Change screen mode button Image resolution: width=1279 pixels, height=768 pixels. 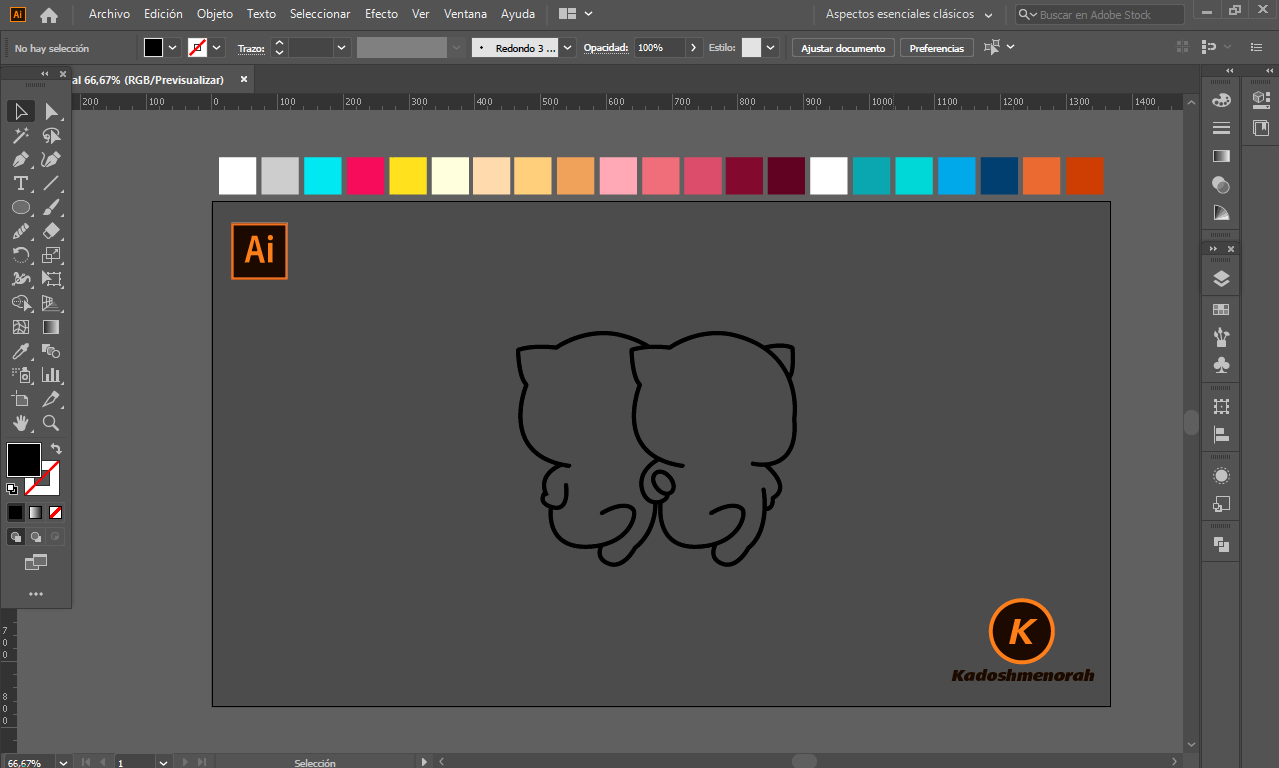pyautogui.click(x=36, y=563)
